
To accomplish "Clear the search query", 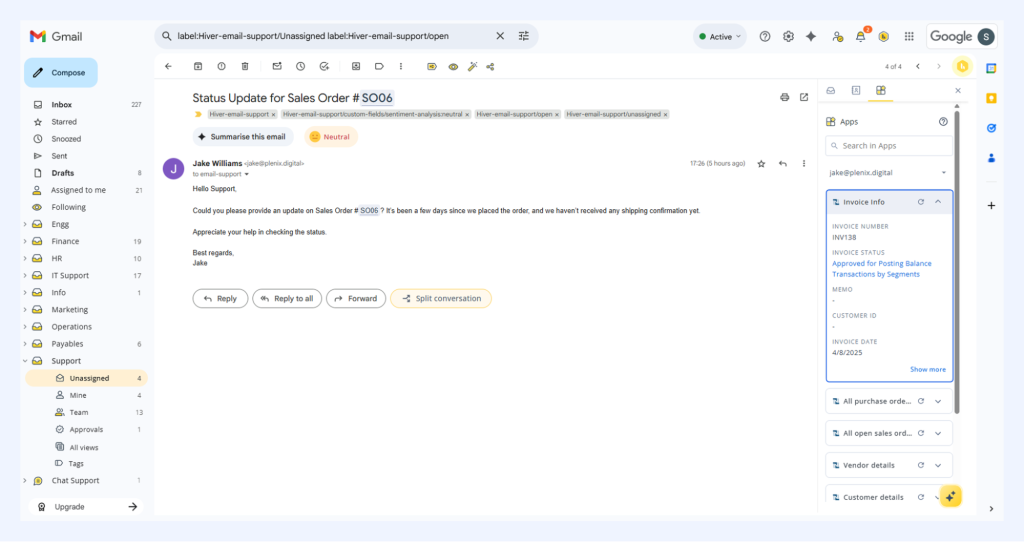I will tap(500, 36).
